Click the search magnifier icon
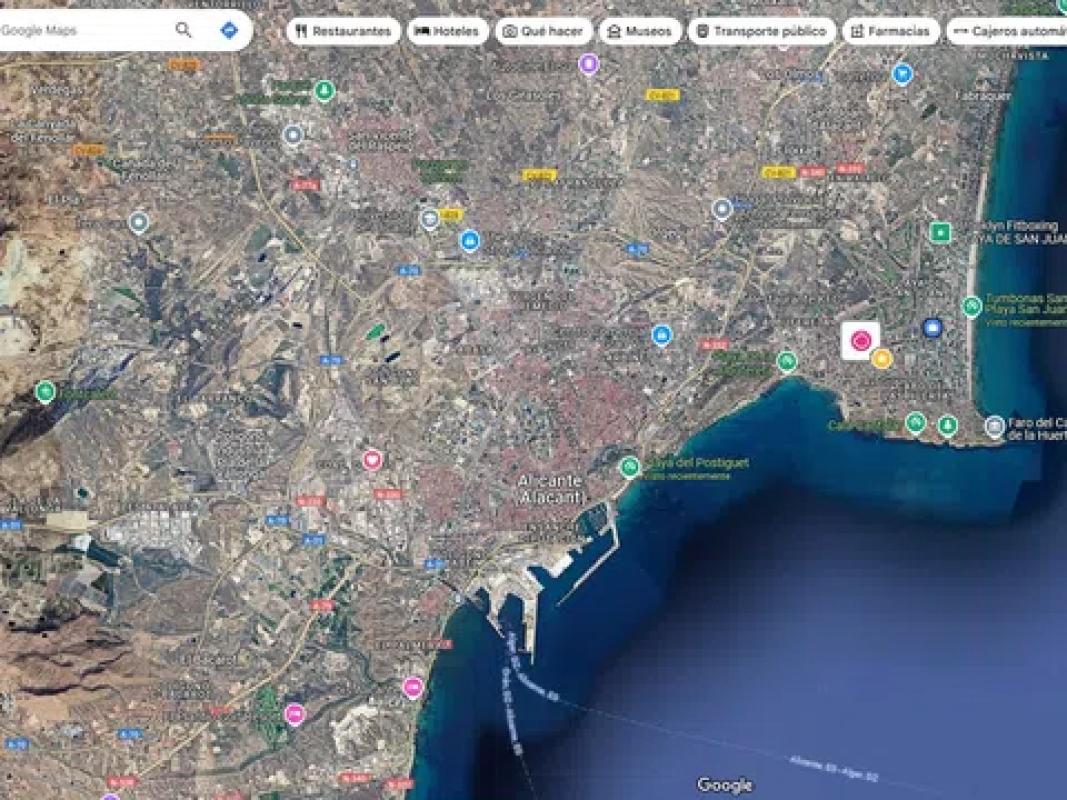Viewport: 1067px width, 800px height. 183,30
